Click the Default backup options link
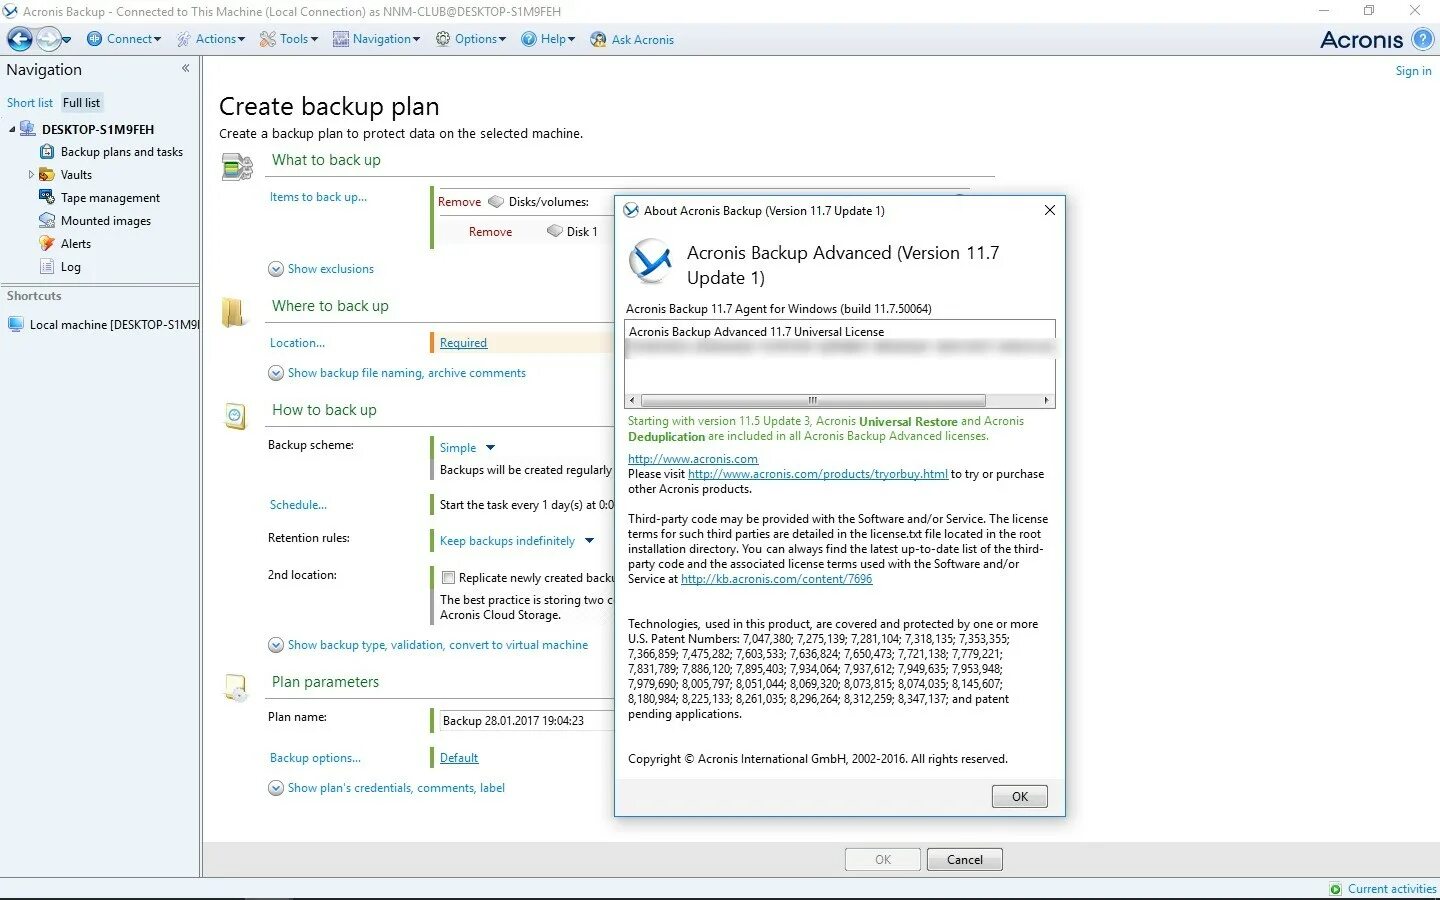The height and width of the screenshot is (900, 1440). [459, 758]
